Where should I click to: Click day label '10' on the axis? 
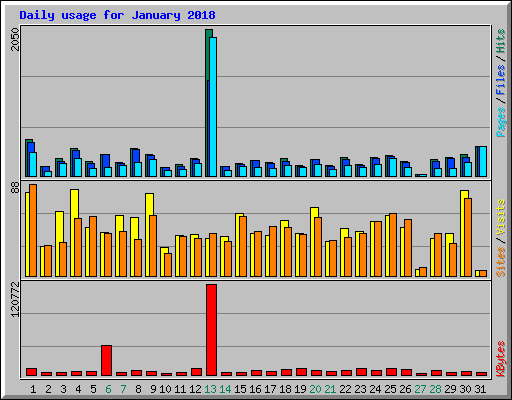(165, 389)
